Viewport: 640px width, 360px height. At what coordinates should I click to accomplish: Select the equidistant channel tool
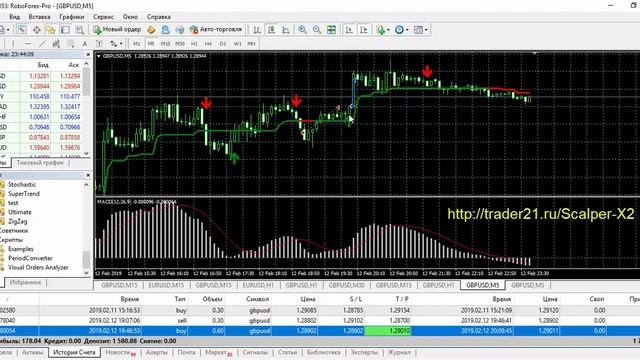(x=56, y=43)
